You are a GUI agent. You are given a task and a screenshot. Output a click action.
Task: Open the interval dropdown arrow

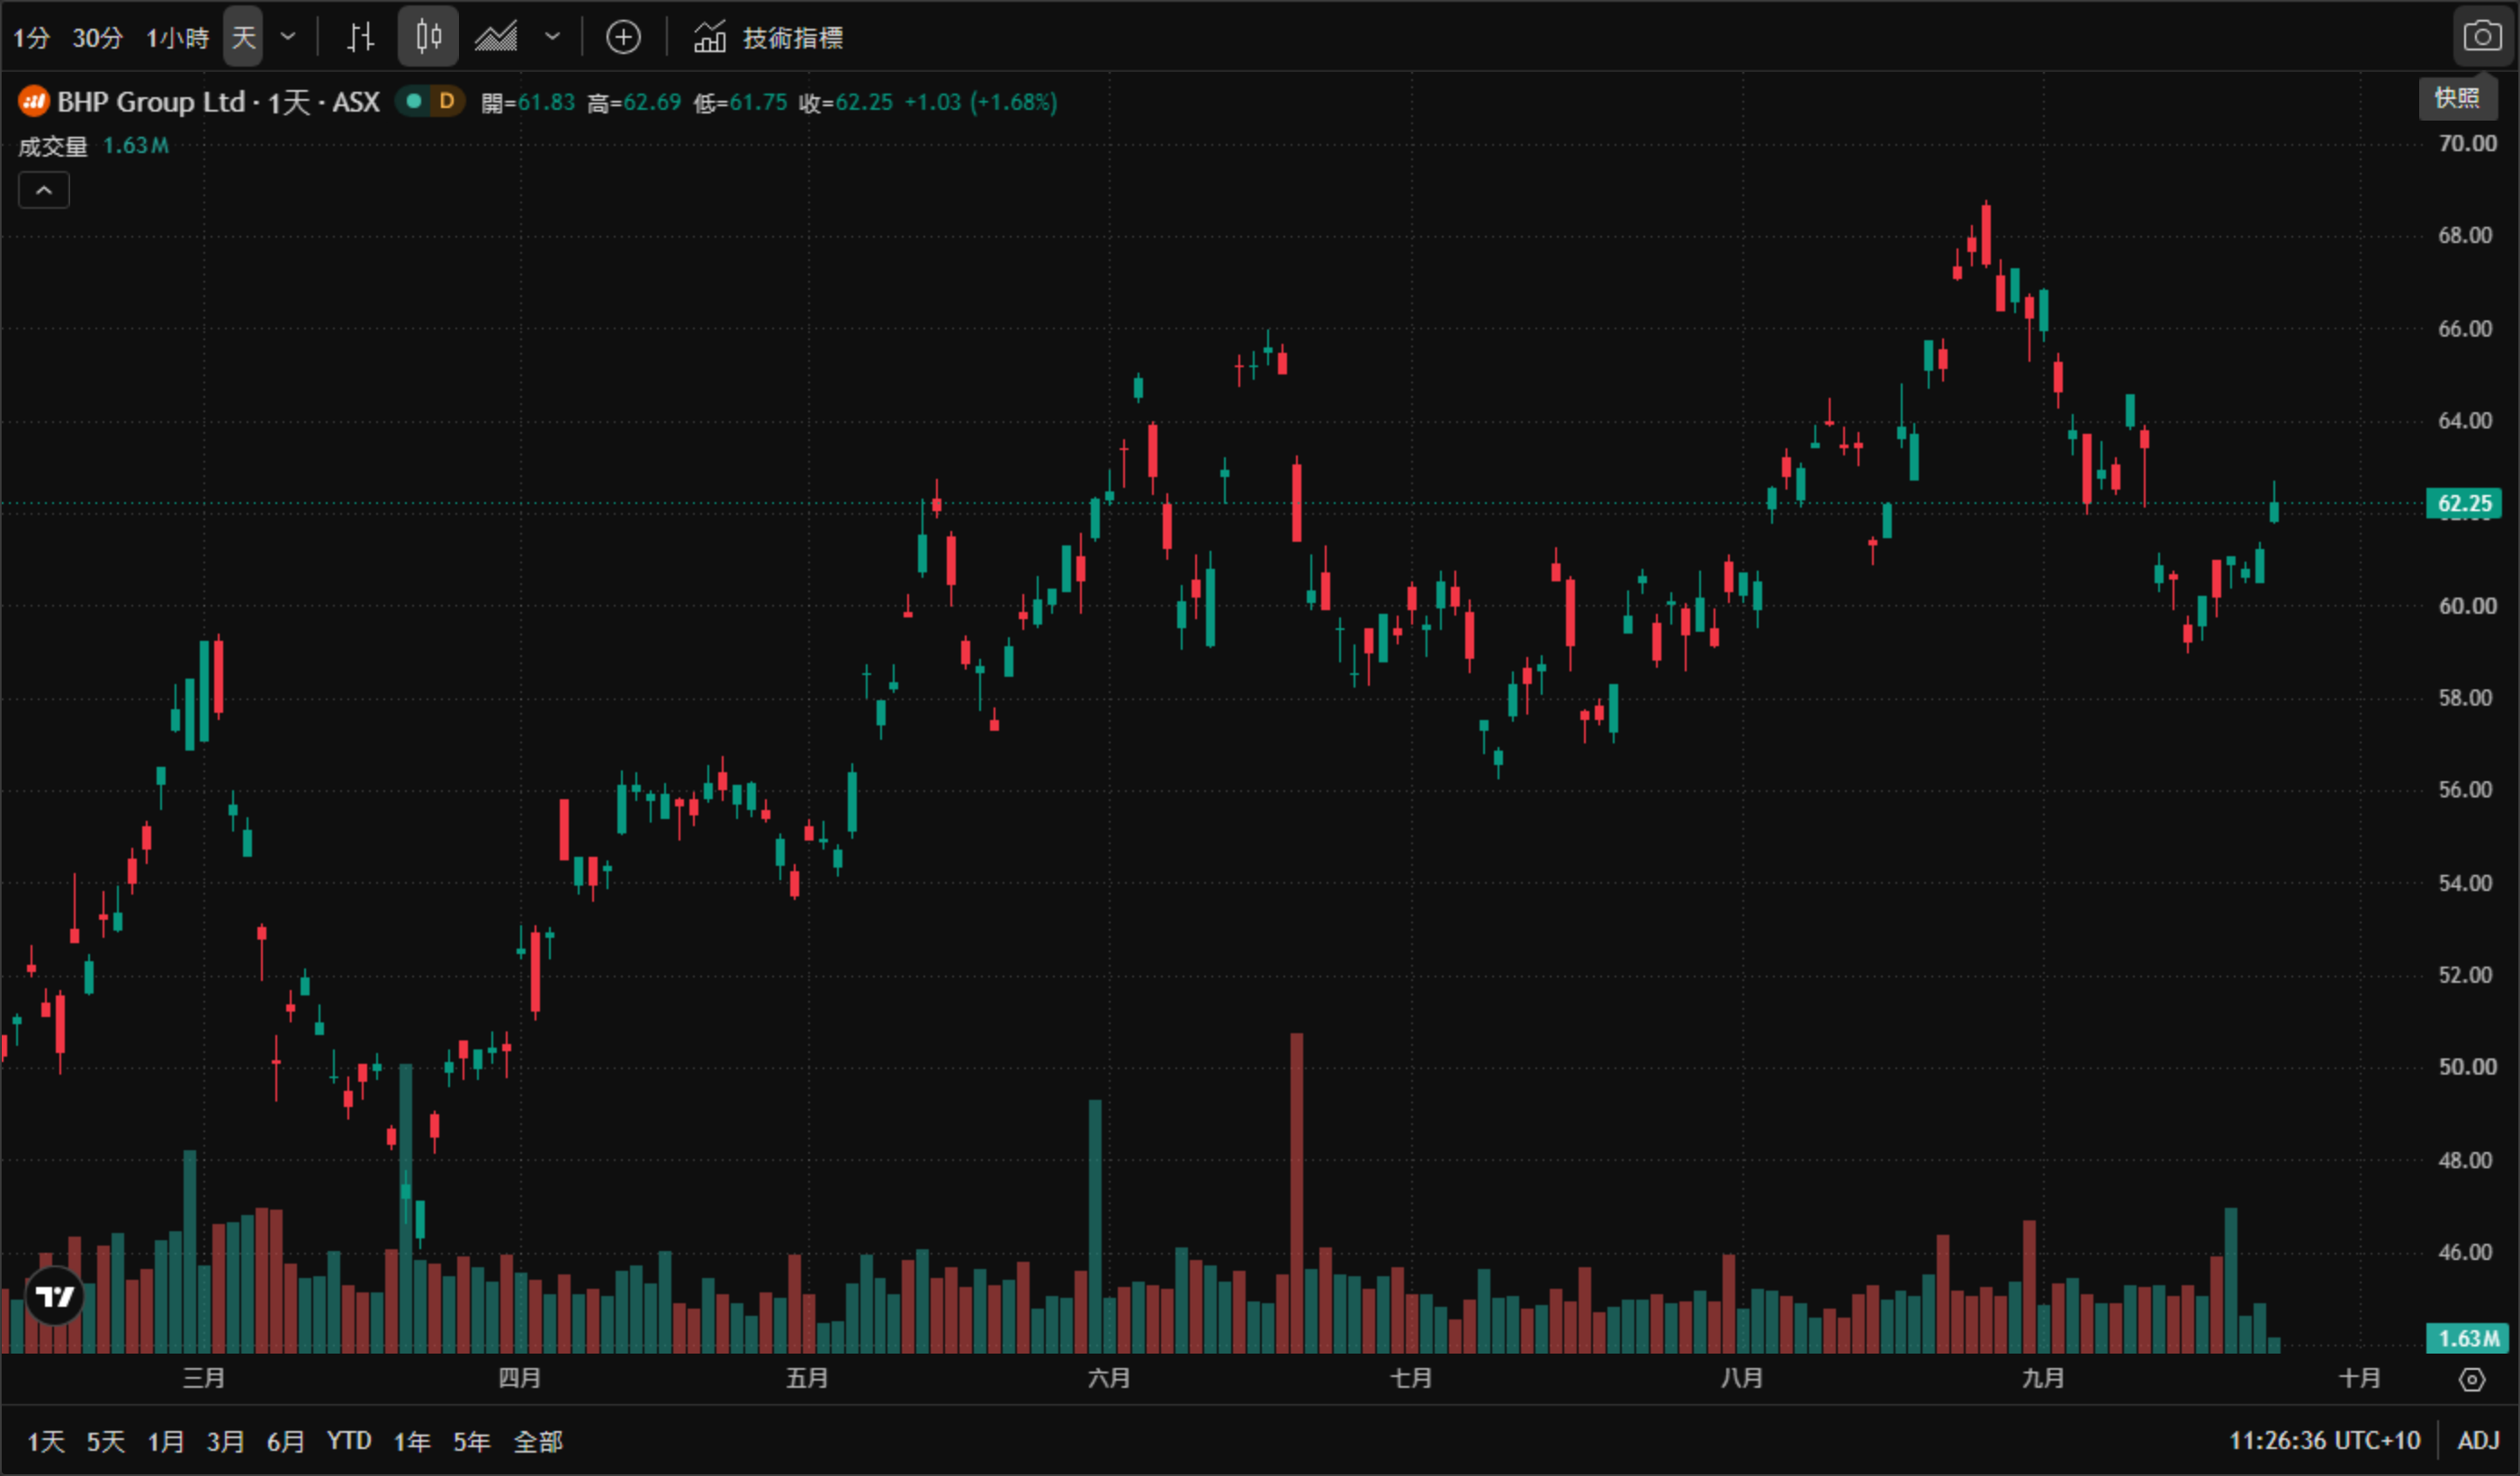[x=288, y=38]
